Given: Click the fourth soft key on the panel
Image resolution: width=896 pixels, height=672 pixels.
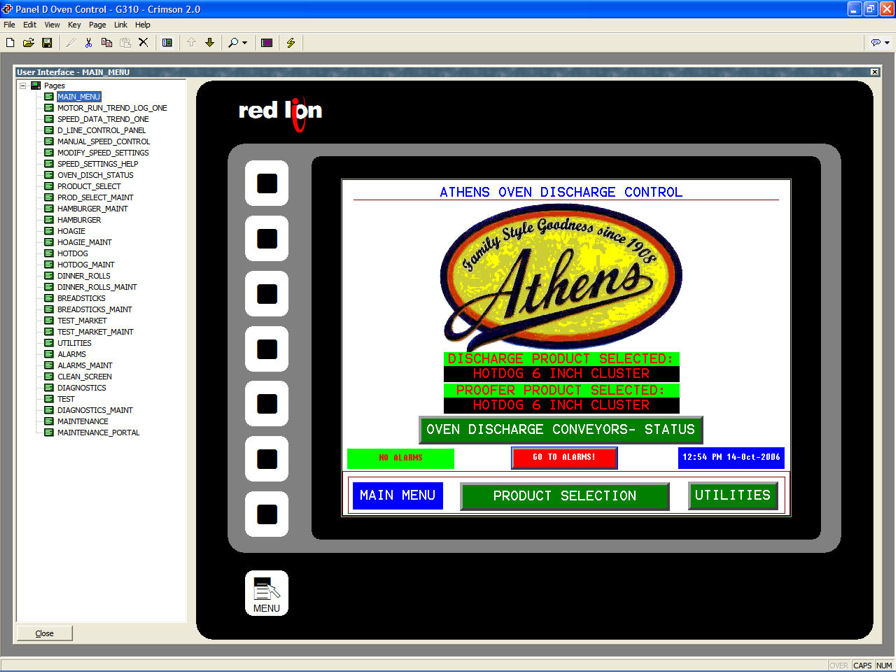Looking at the screenshot, I should pos(267,349).
